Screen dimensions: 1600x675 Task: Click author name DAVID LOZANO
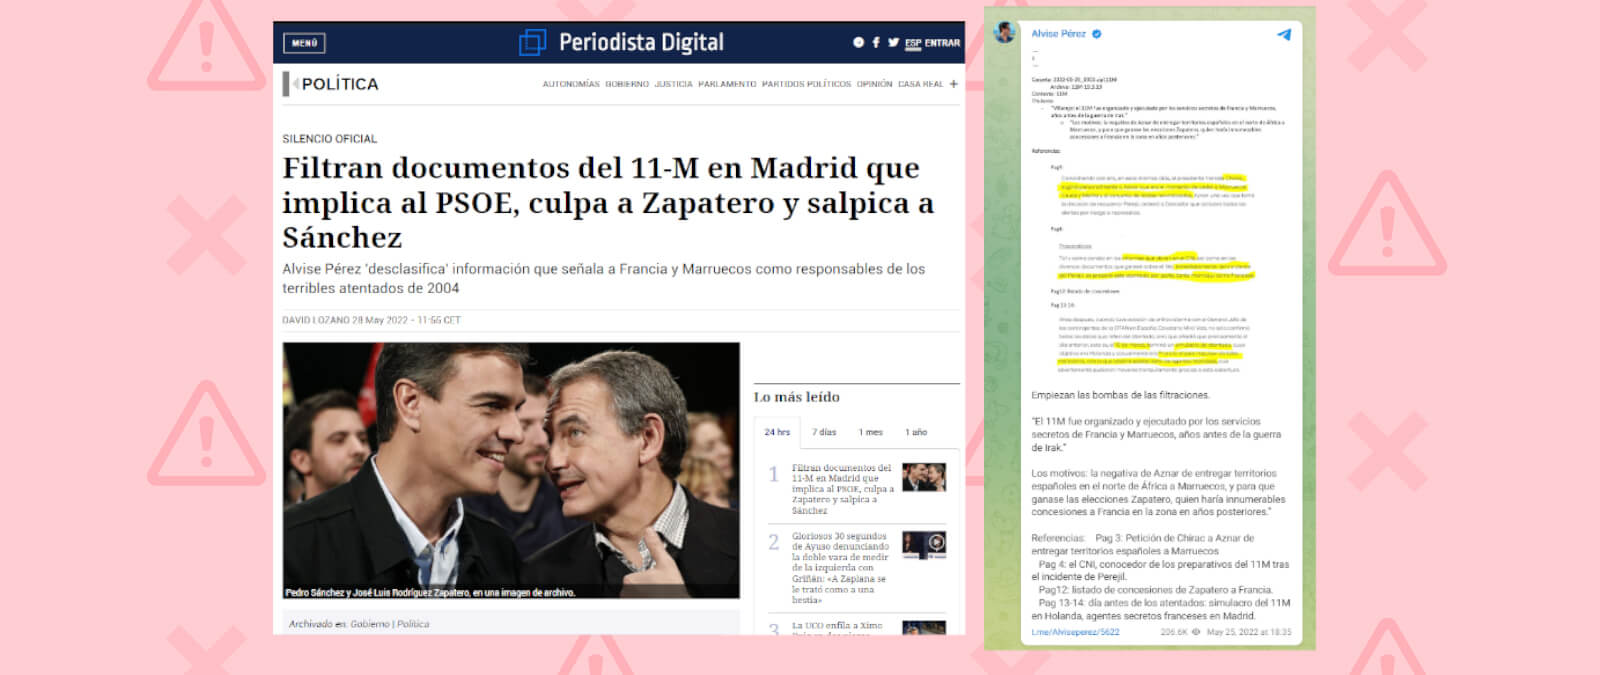(315, 320)
